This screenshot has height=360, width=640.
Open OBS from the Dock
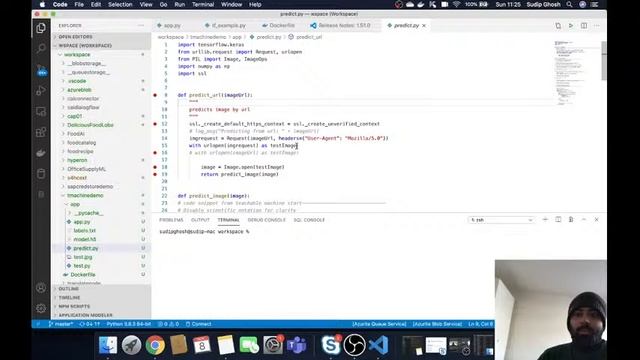354,345
